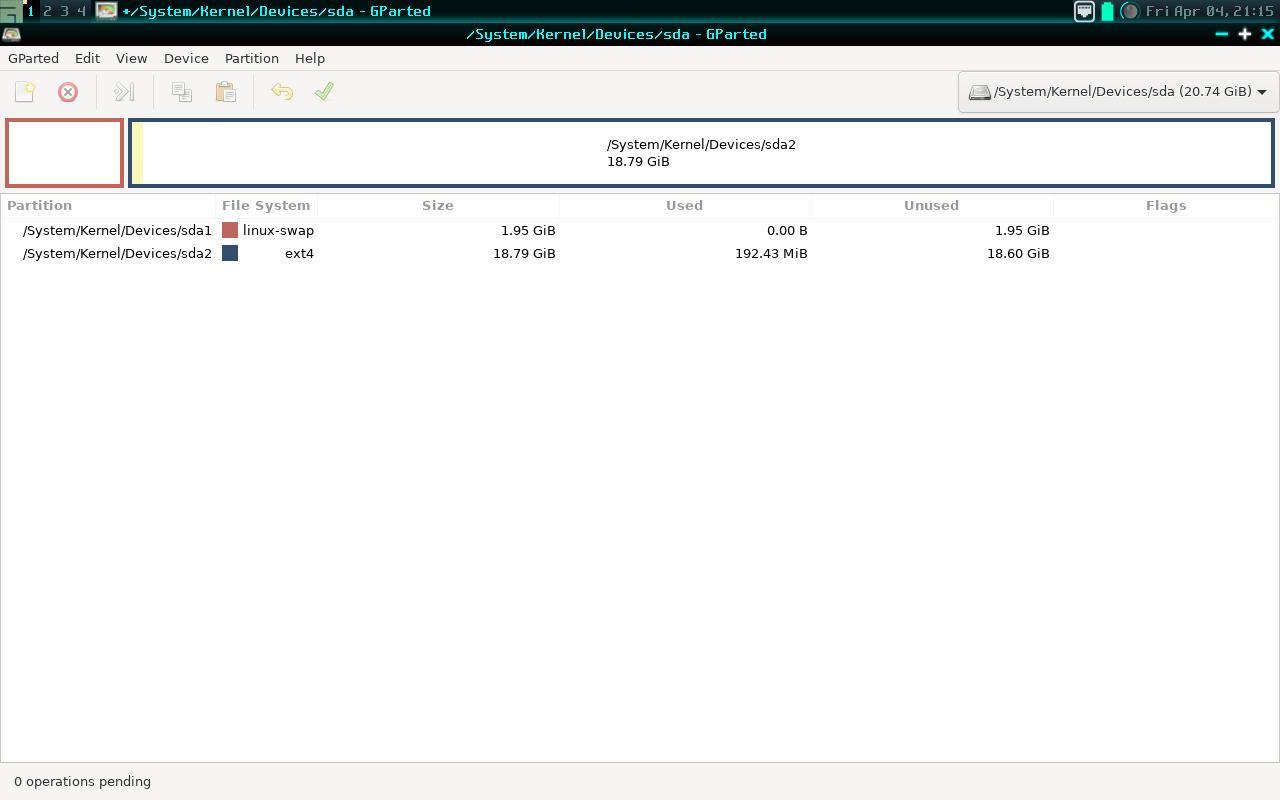The height and width of the screenshot is (800, 1280).
Task: Click the Resize/Move partition toolbar icon
Action: [124, 92]
